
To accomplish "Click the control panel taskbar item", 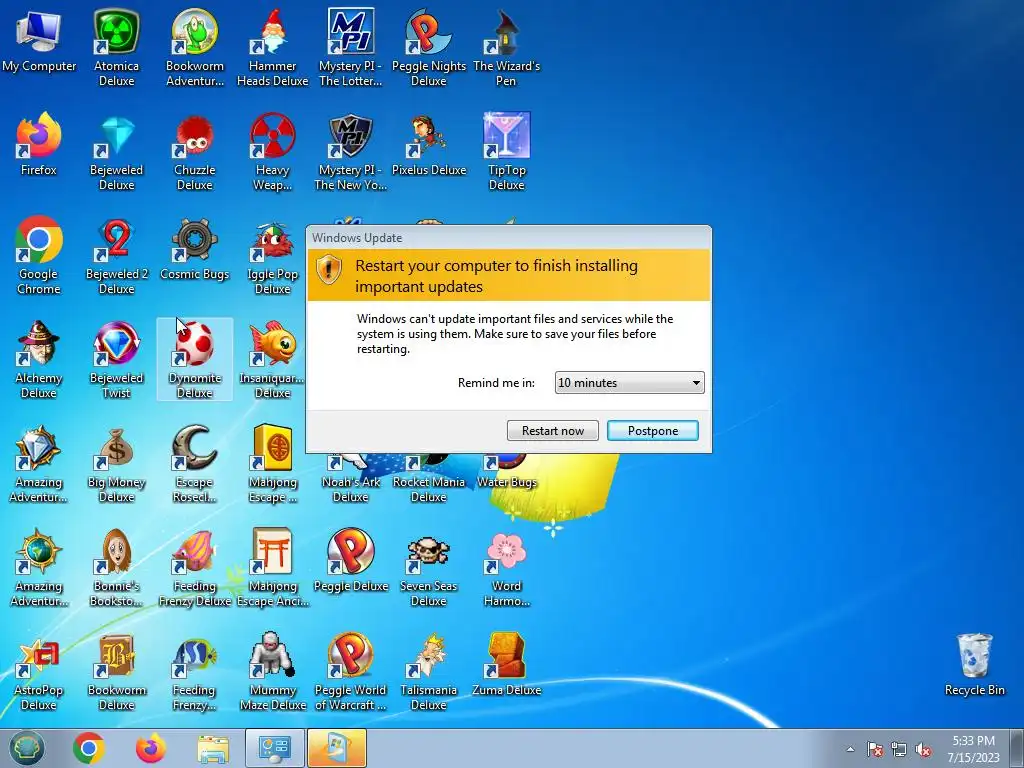I will coord(275,748).
